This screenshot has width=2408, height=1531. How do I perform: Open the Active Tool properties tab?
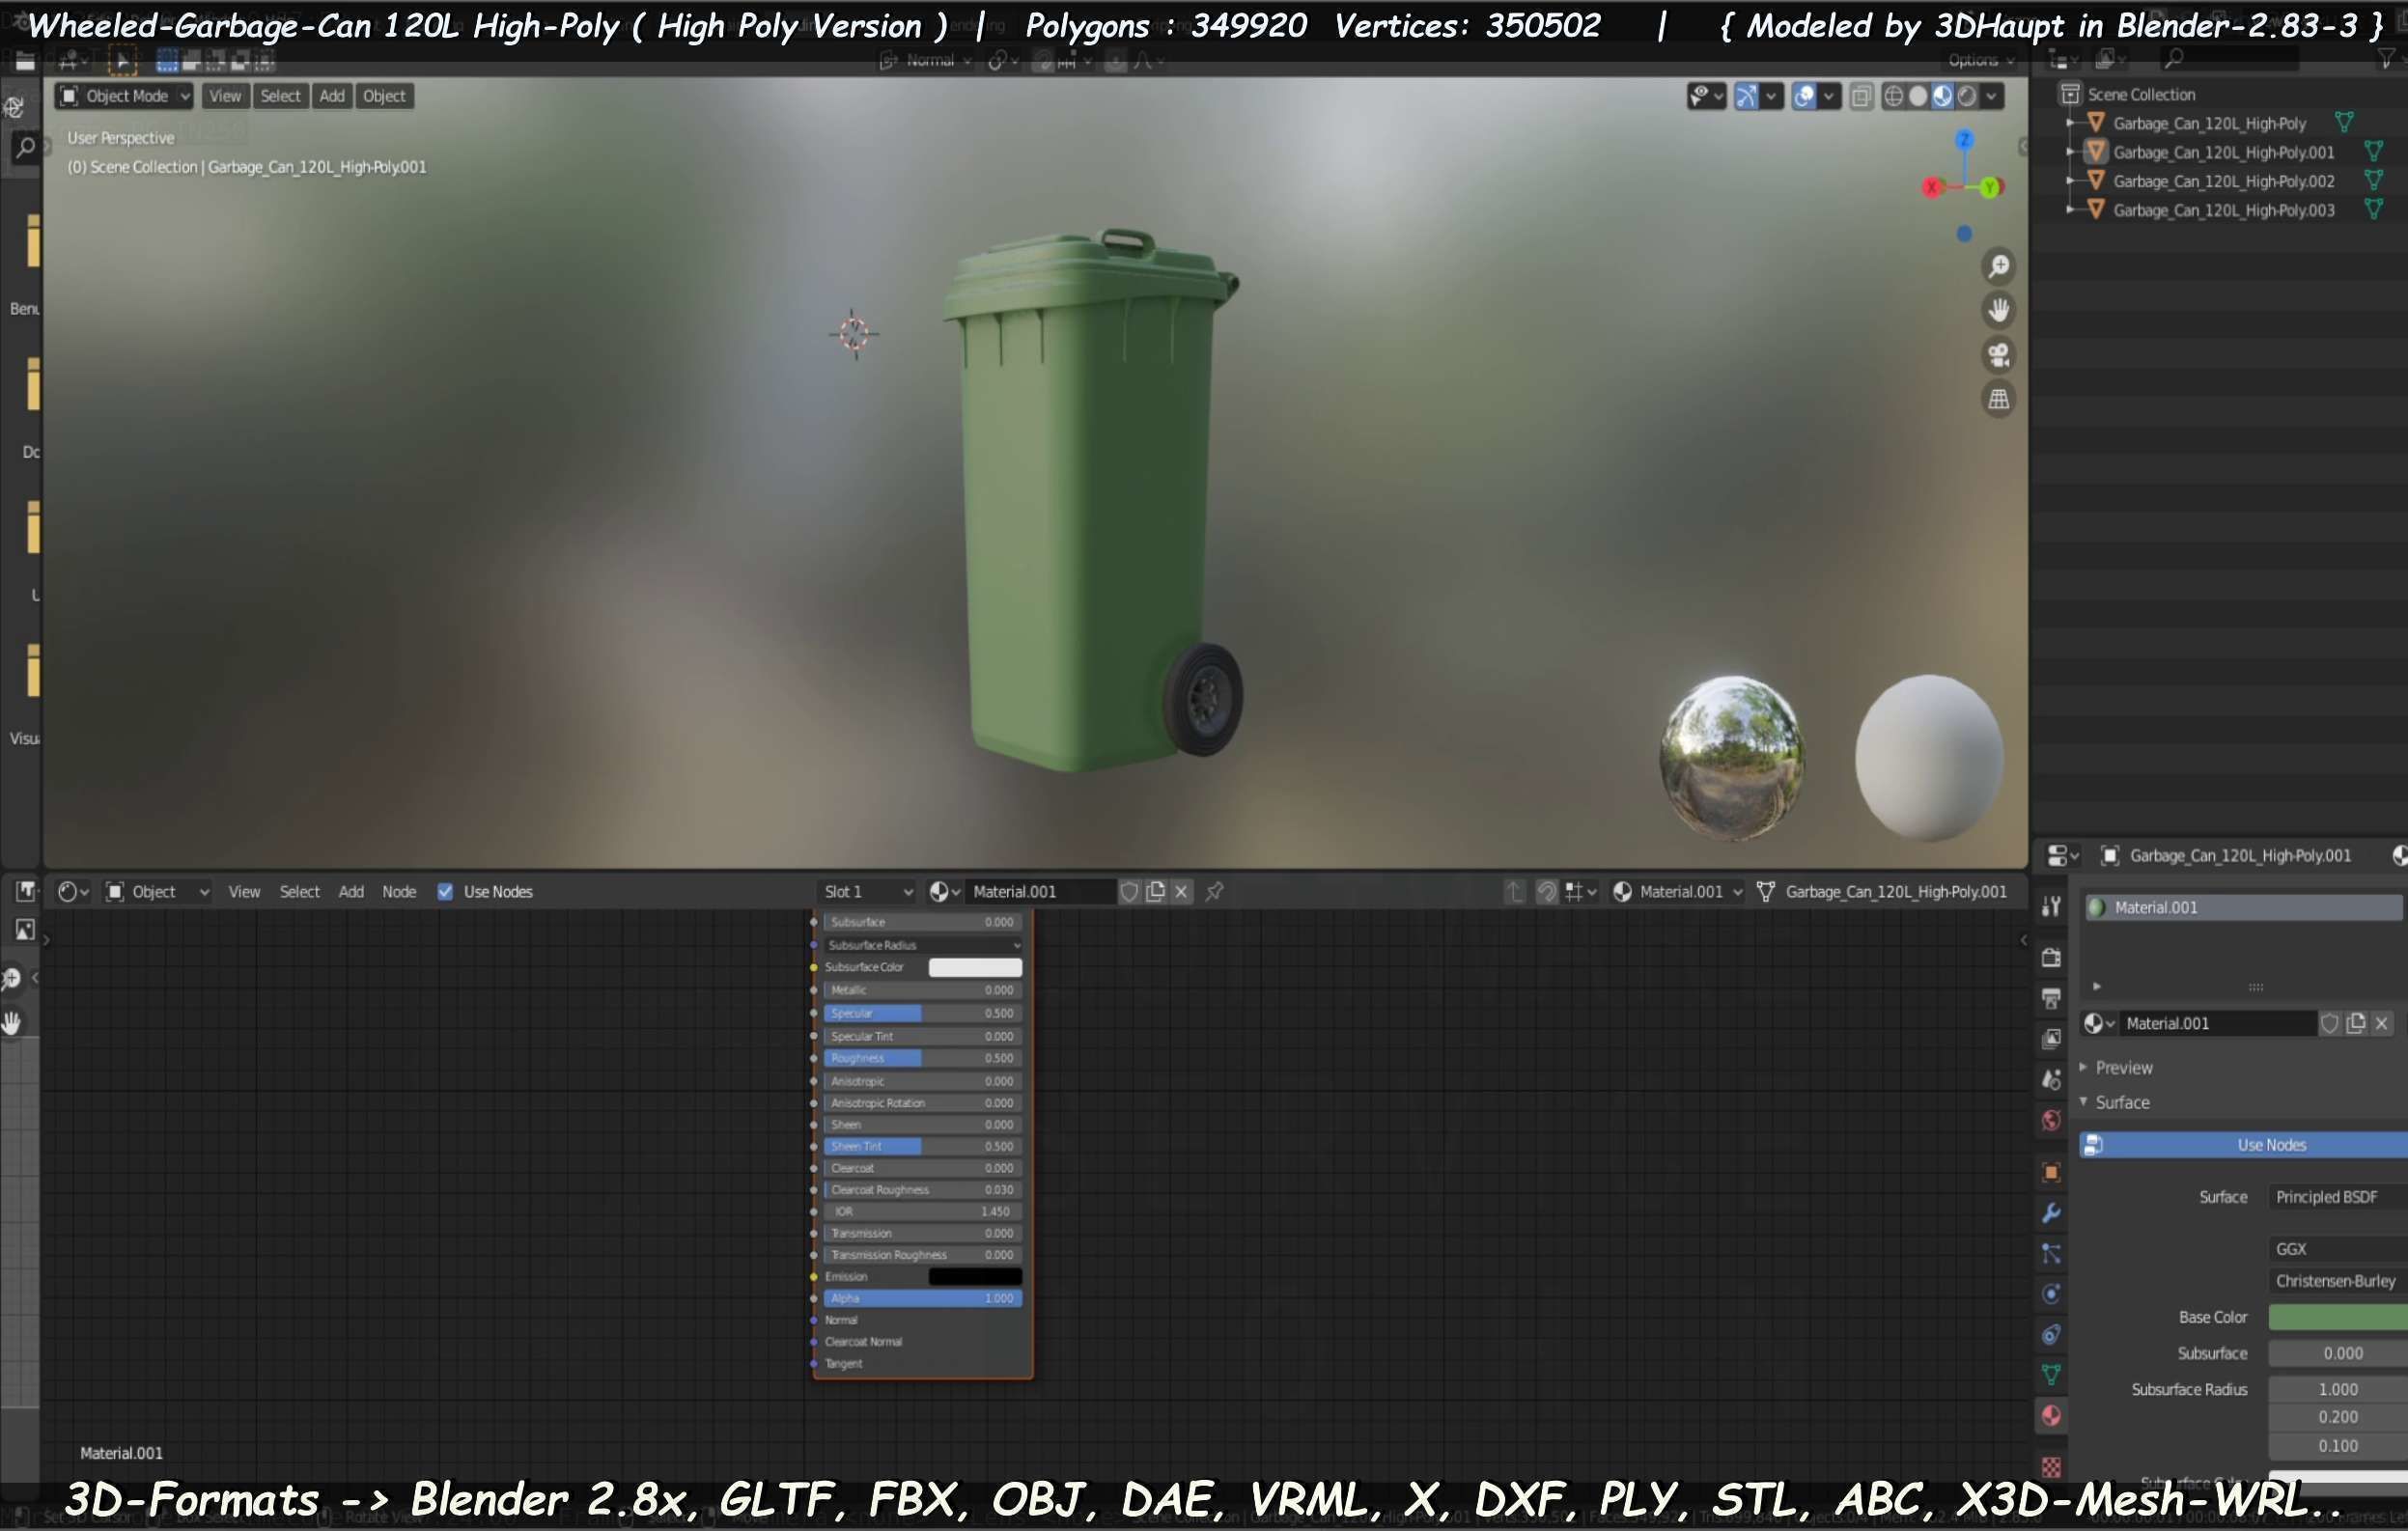point(2050,906)
